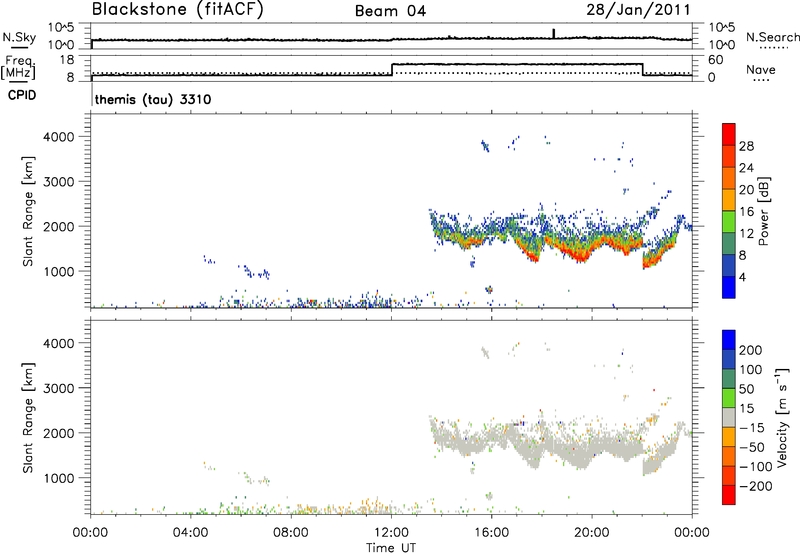Pick the gray Velocity segment between 15 and -15
This screenshot has height=554, width=800.
coord(729,417)
